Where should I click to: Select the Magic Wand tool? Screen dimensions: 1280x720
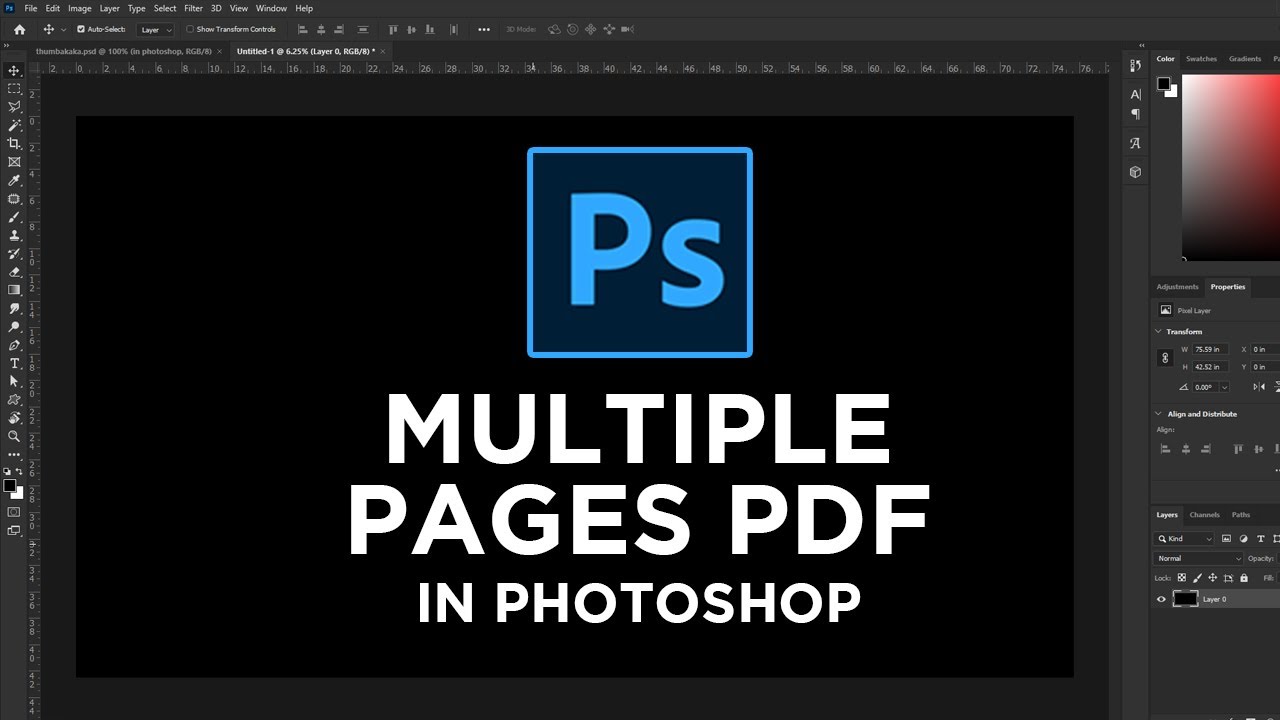click(x=14, y=126)
